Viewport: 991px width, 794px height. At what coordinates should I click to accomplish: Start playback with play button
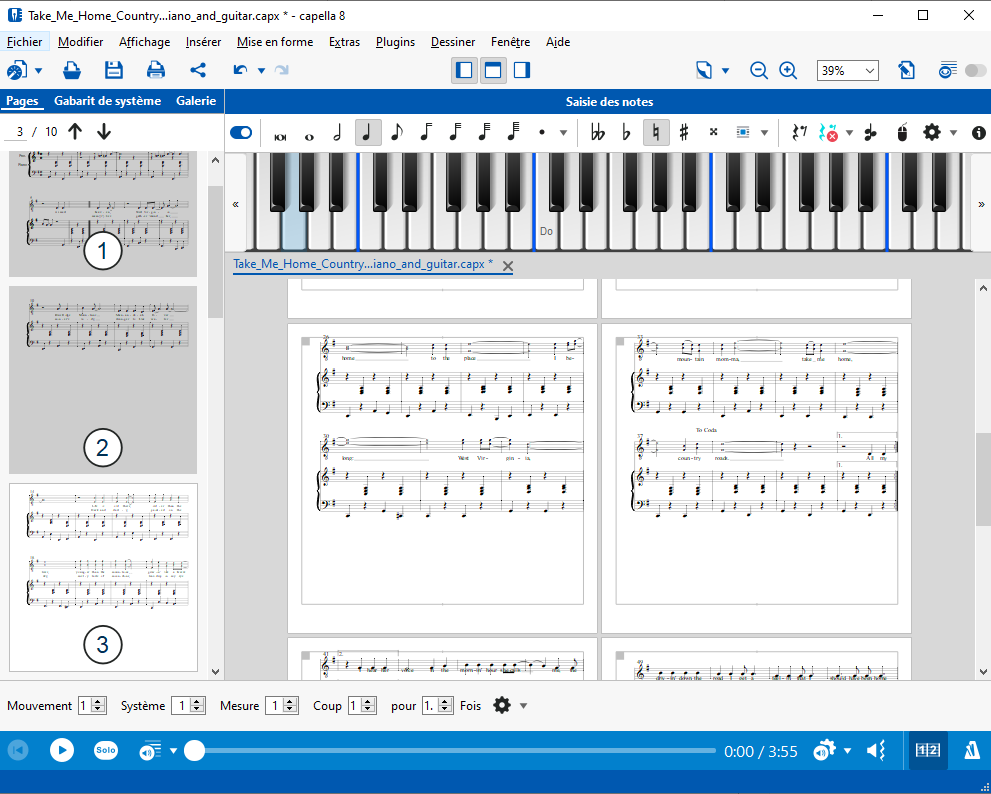(62, 750)
